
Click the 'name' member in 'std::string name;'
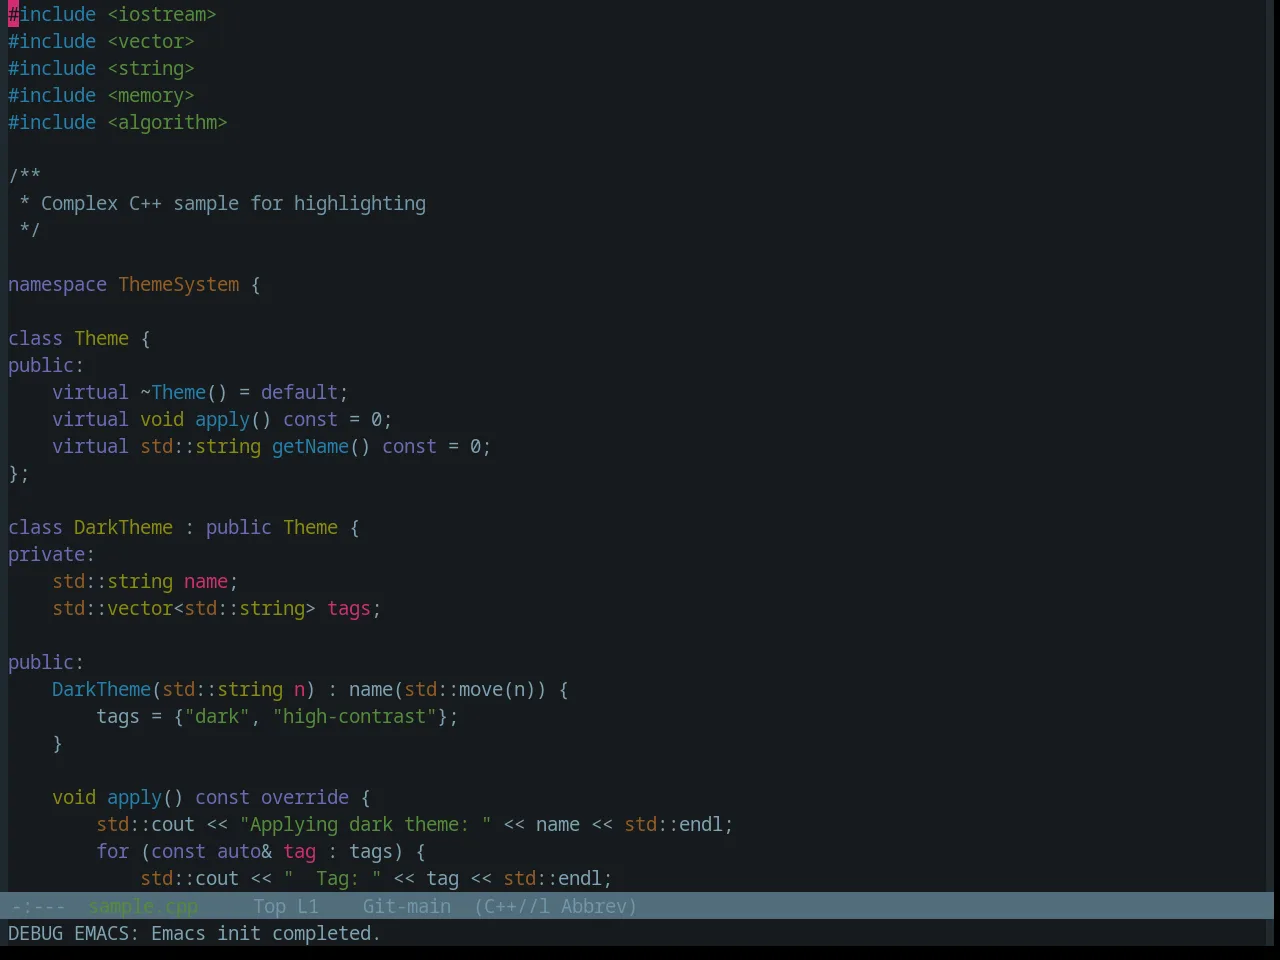(x=206, y=582)
